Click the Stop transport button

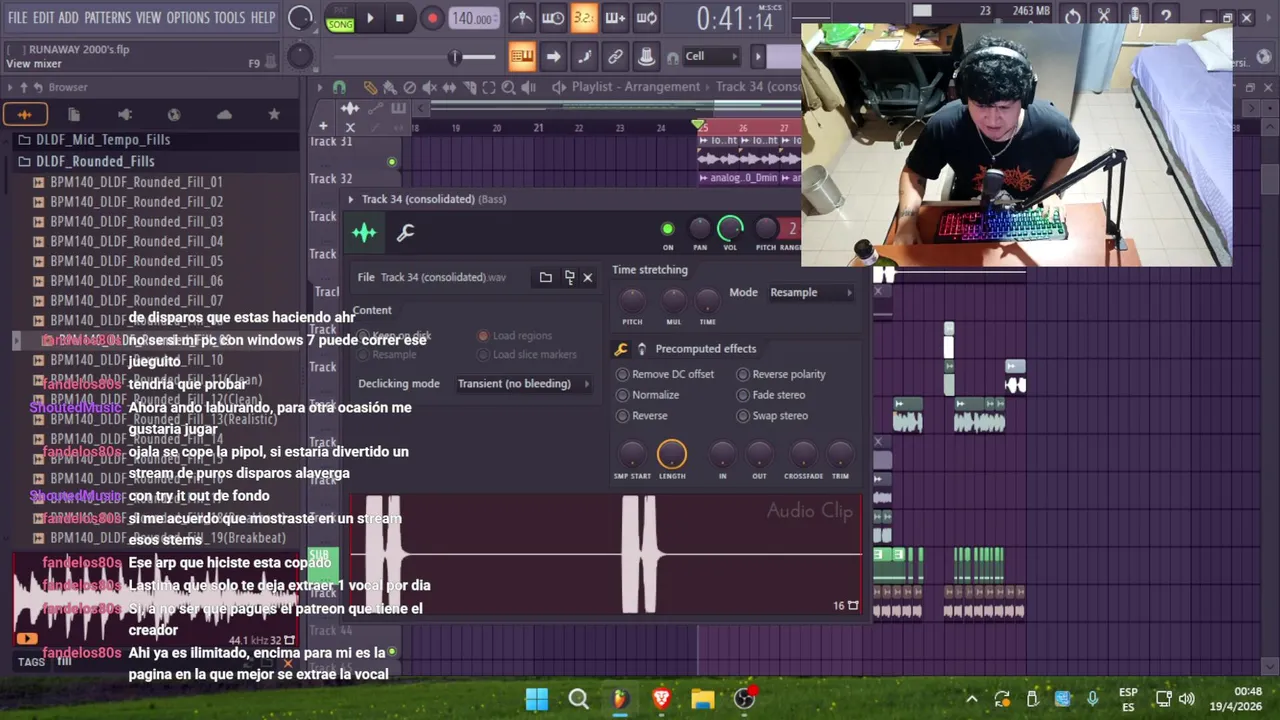tap(400, 18)
